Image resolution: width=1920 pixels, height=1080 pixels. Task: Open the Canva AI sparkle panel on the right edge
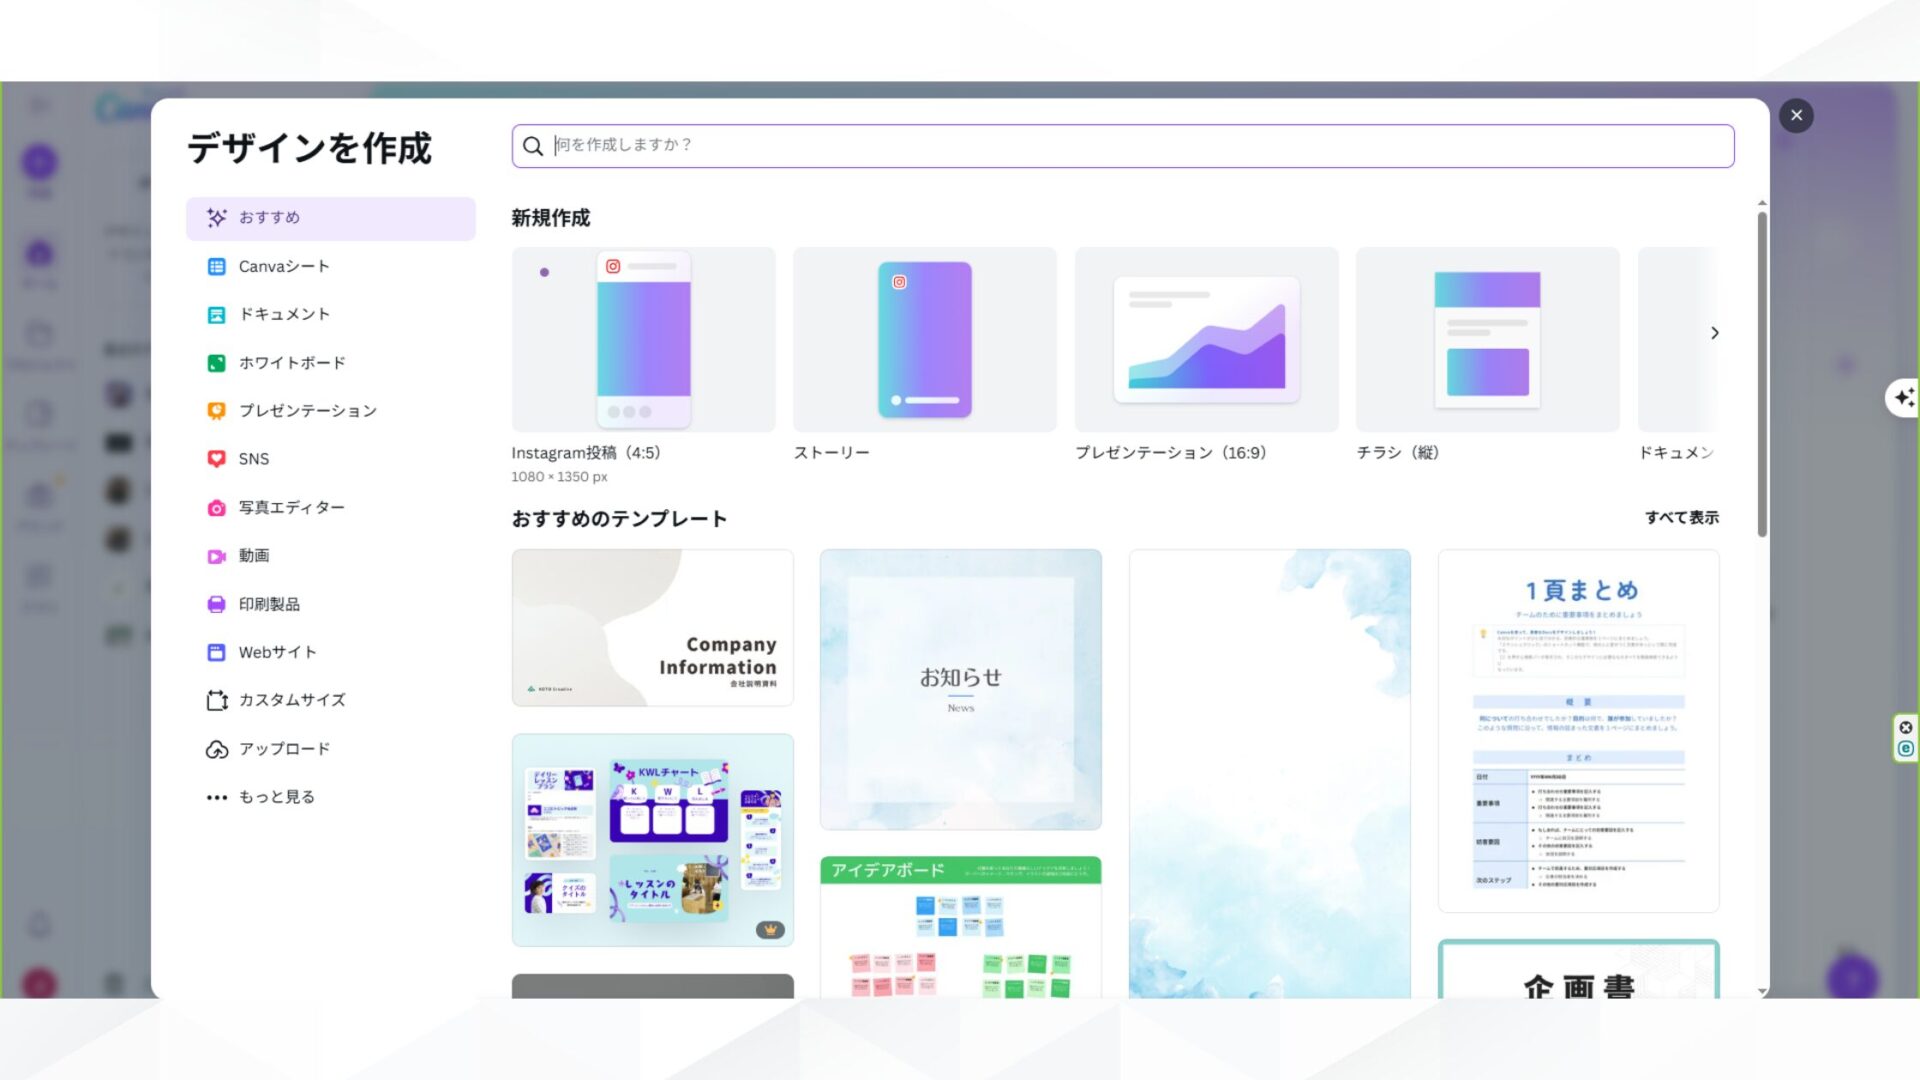coord(1903,398)
